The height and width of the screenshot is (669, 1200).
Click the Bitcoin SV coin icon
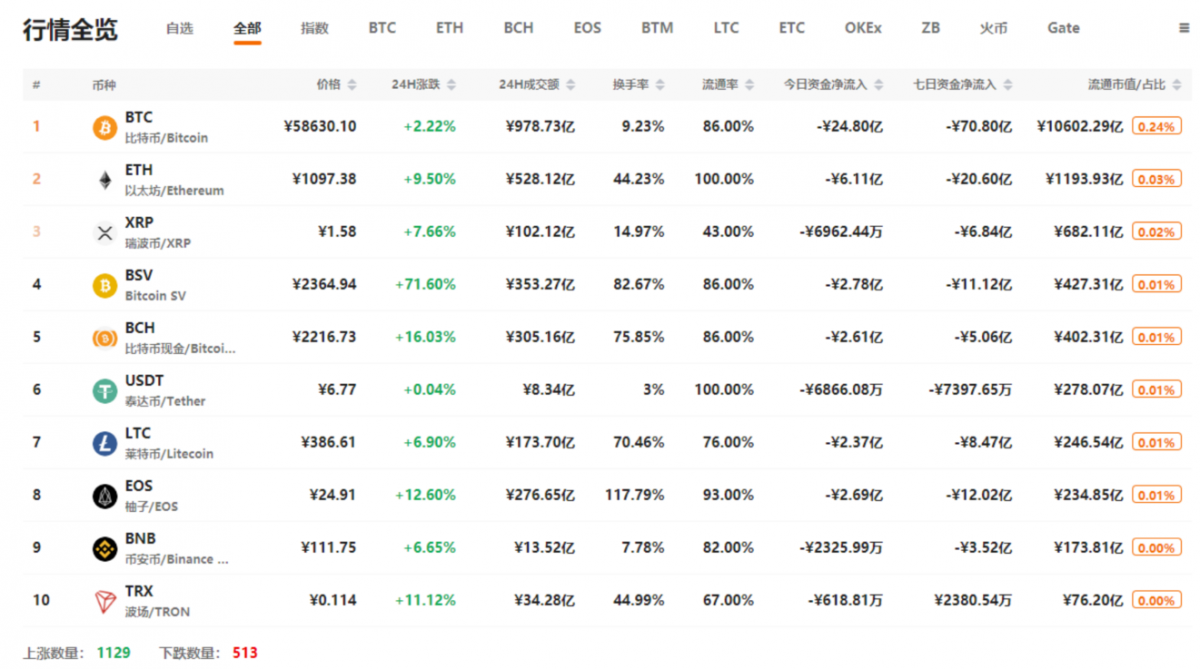[105, 286]
